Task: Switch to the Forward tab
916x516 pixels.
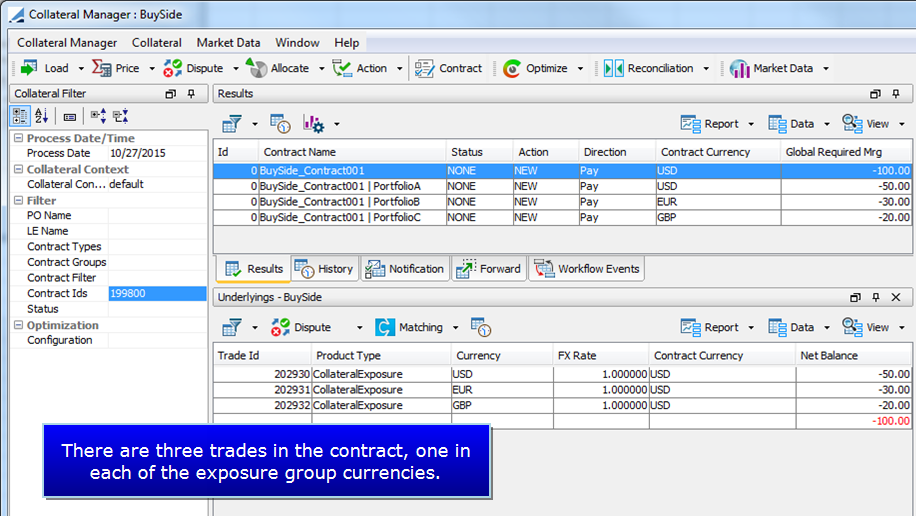Action: [489, 269]
